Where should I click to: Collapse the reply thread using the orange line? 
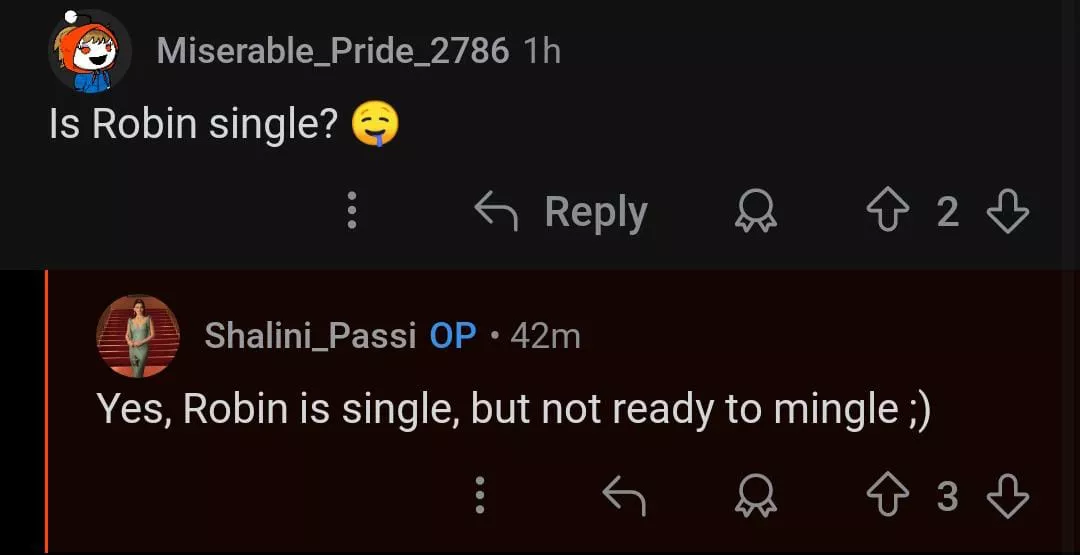[x=46, y=410]
